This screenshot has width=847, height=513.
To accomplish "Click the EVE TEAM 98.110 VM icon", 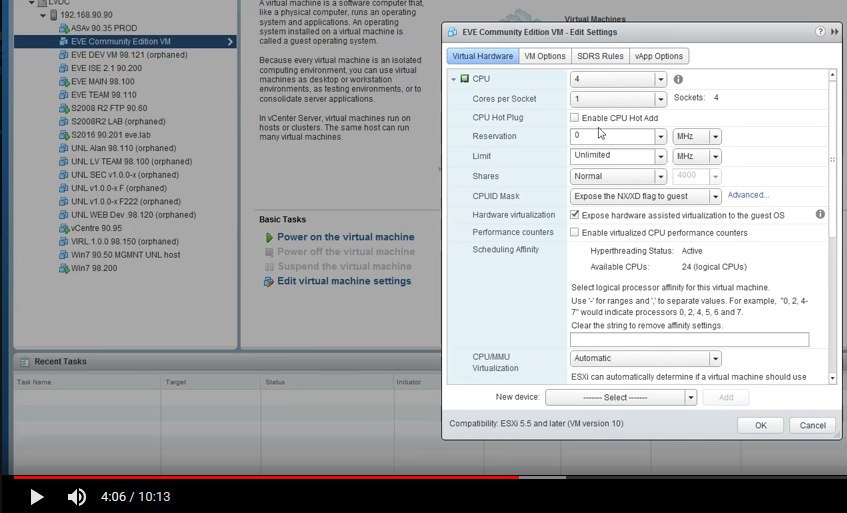I will pyautogui.click(x=64, y=94).
